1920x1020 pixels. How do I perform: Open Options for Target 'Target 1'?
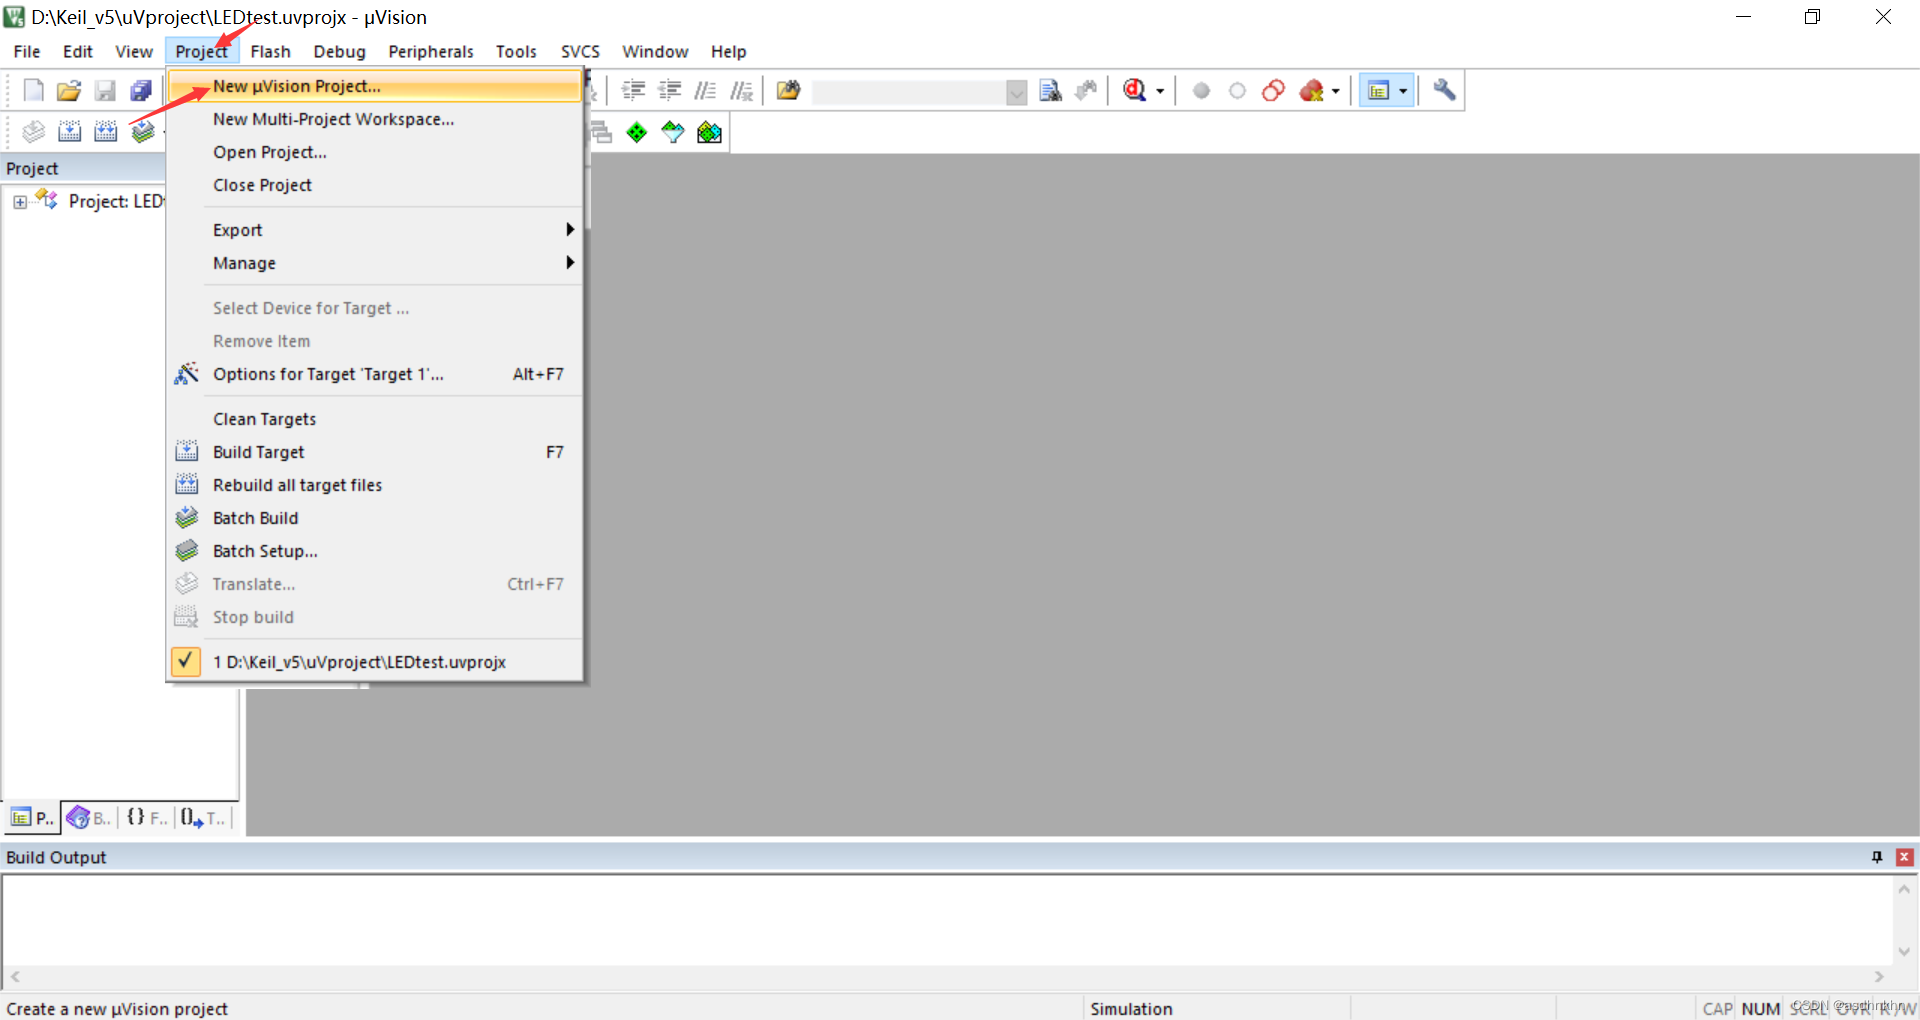pyautogui.click(x=374, y=374)
